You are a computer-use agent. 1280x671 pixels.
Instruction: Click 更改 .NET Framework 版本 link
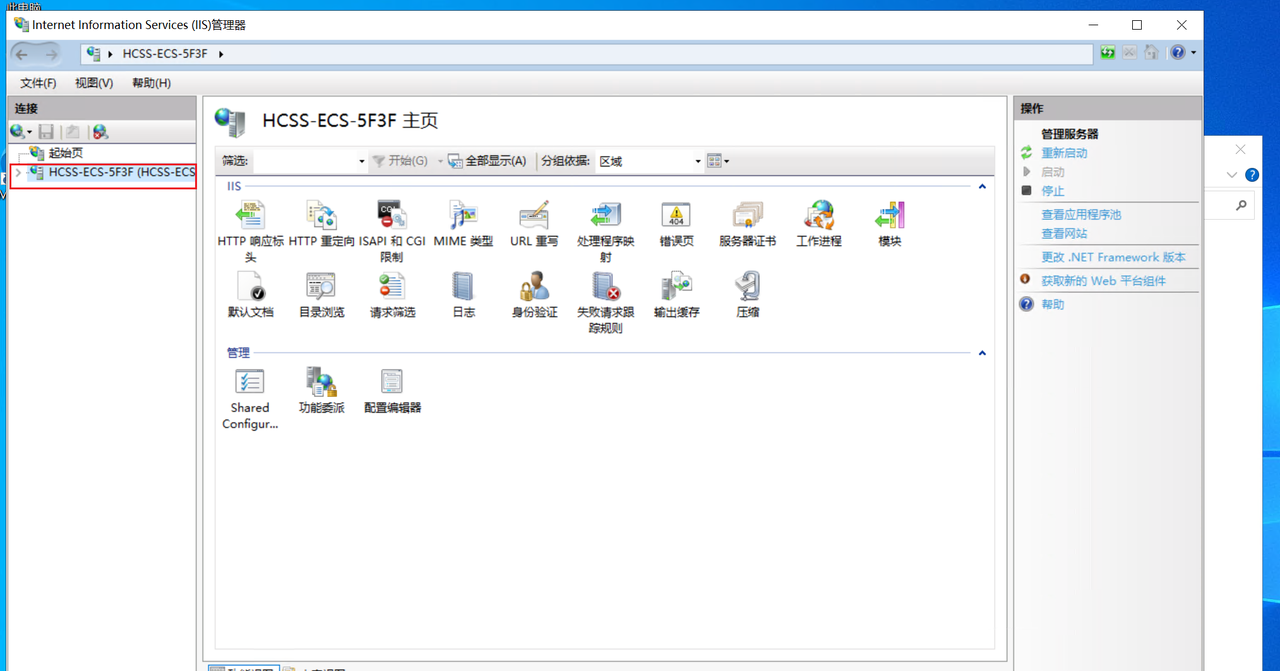tap(1113, 257)
